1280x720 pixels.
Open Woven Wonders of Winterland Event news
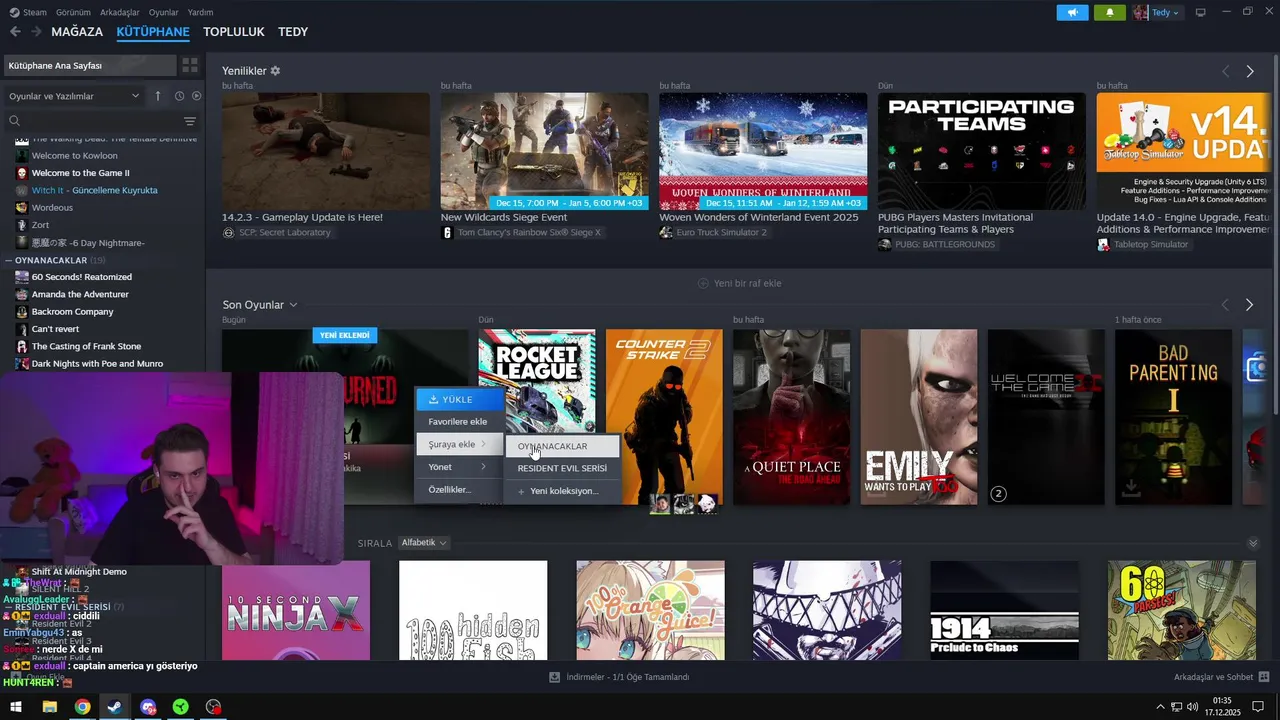[x=763, y=151]
